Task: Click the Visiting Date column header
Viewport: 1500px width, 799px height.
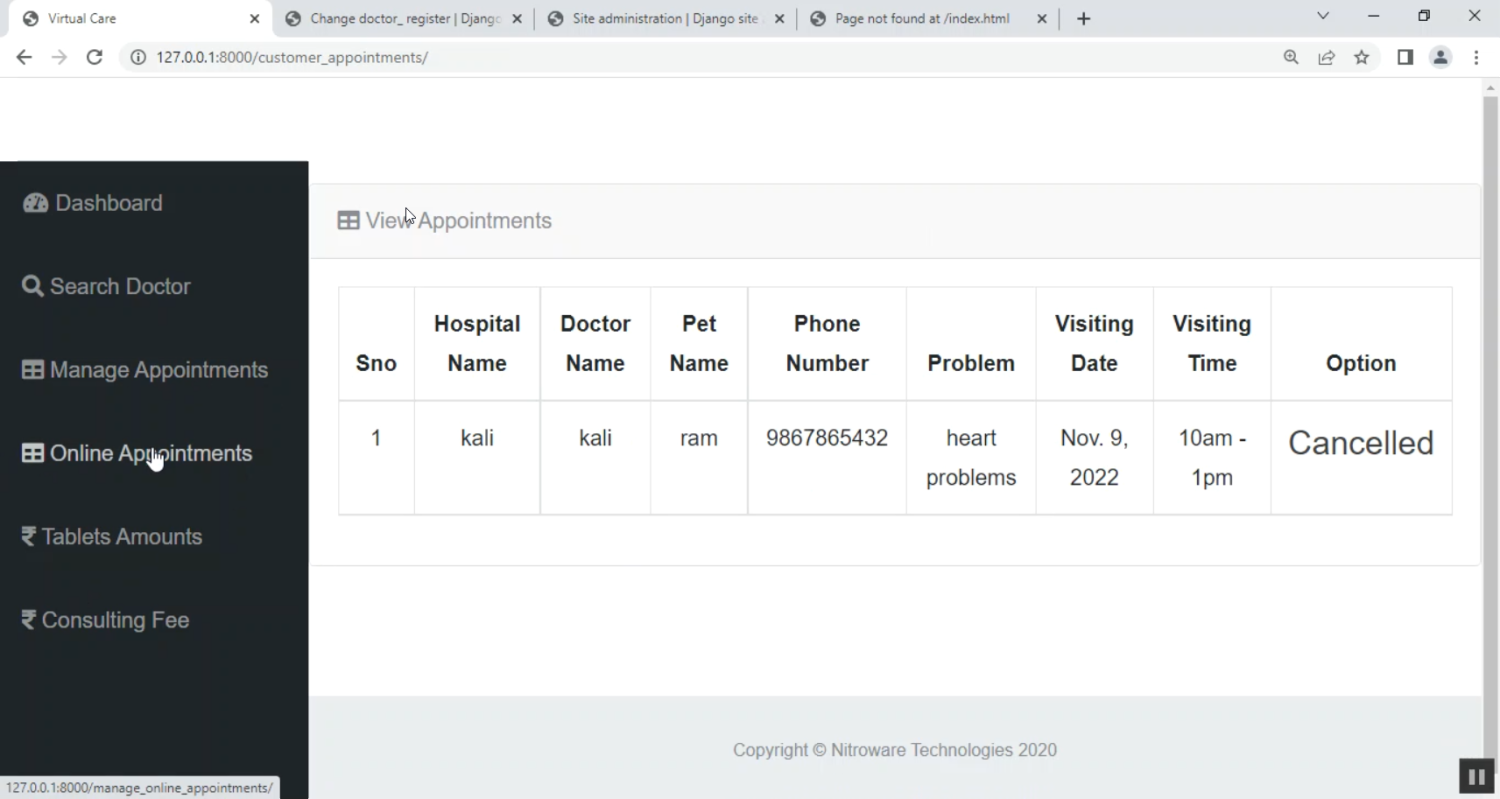Action: coord(1094,344)
